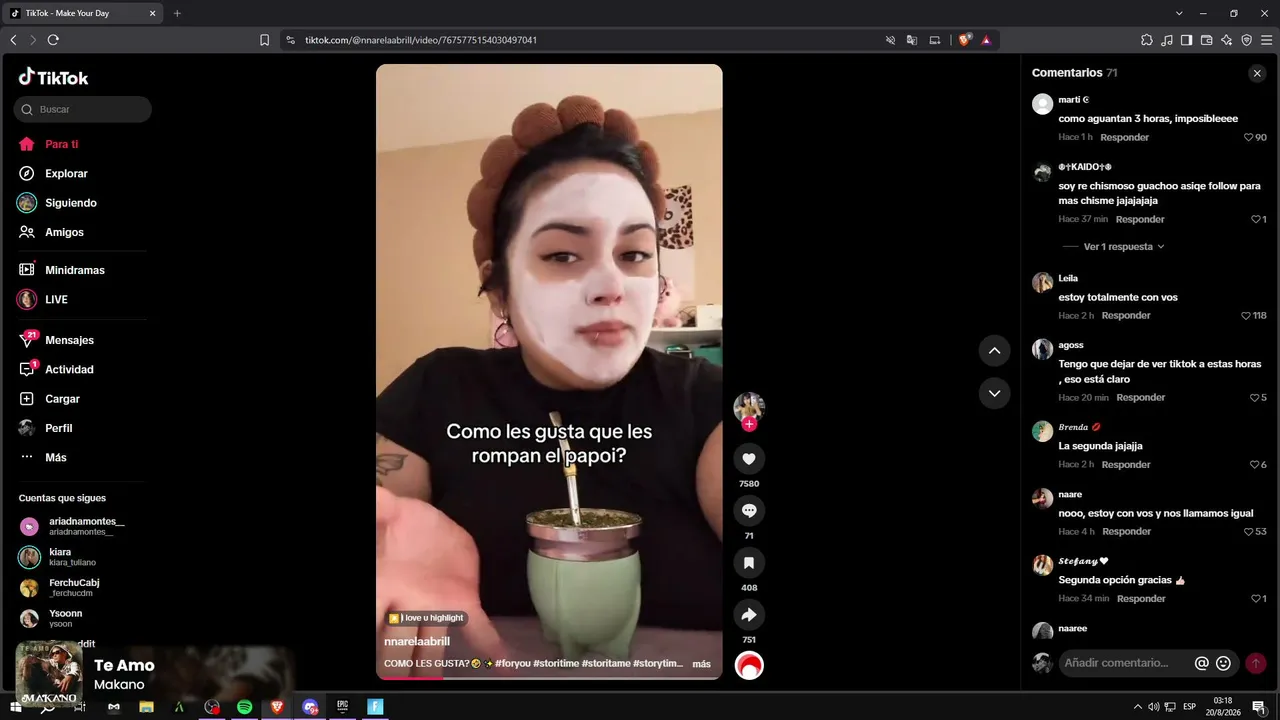
Task: Go to the next video with down arrow
Action: (x=994, y=393)
